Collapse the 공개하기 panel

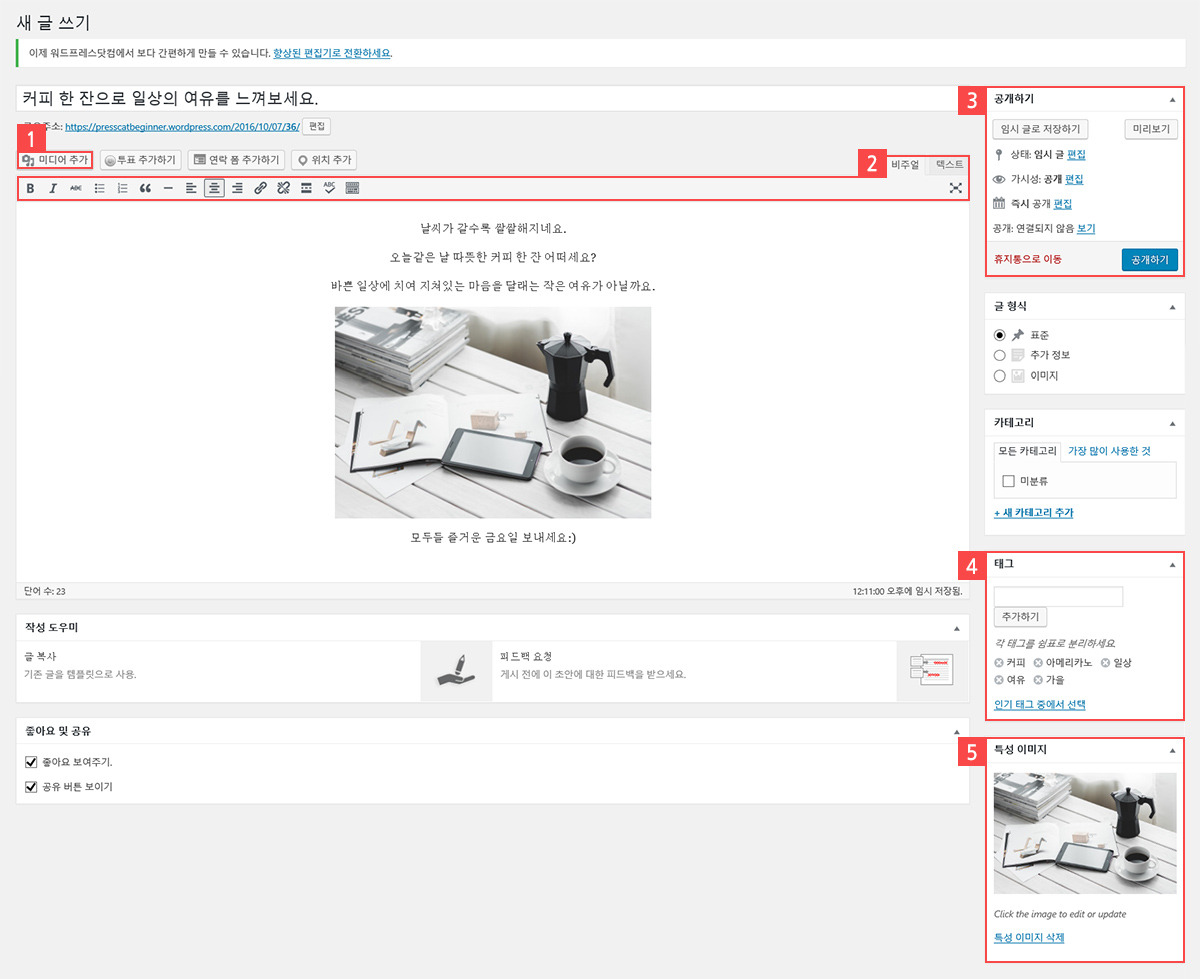(1172, 100)
